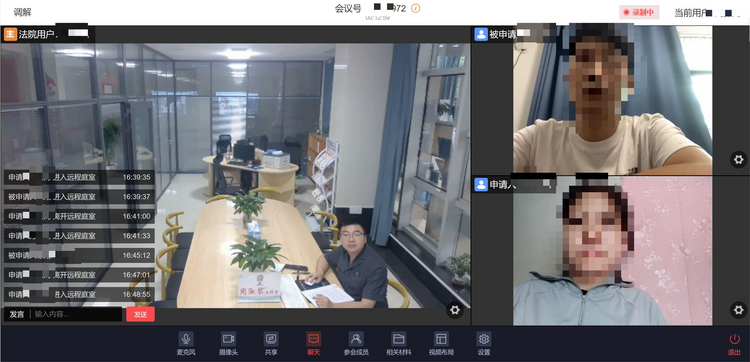Click the 当前用户 current user label

(x=690, y=13)
